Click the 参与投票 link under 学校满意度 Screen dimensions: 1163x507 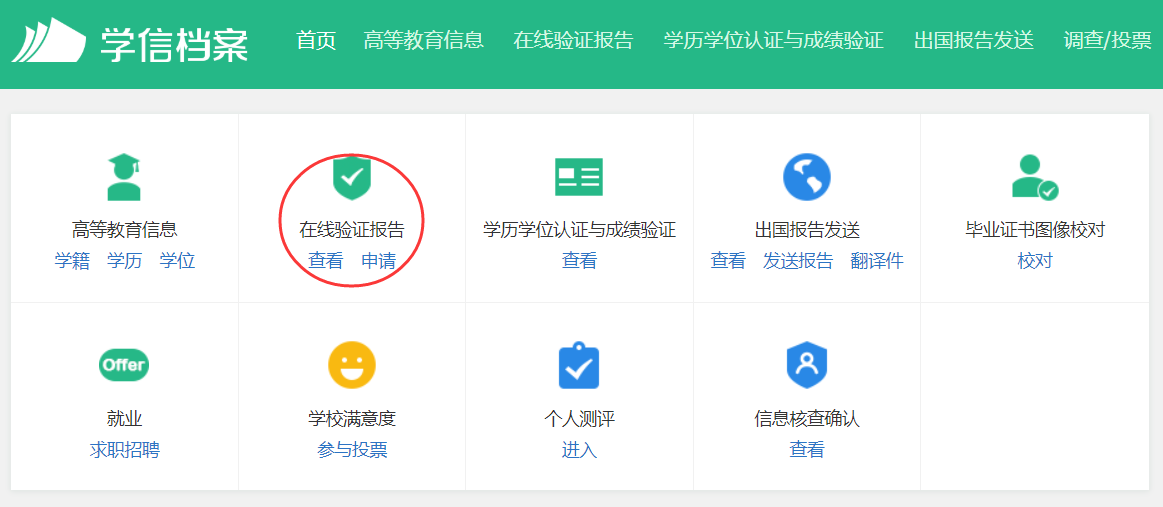pyautogui.click(x=352, y=450)
